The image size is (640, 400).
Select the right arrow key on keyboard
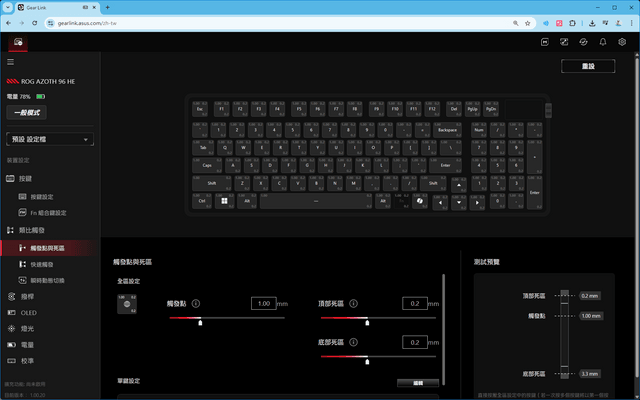coord(477,202)
